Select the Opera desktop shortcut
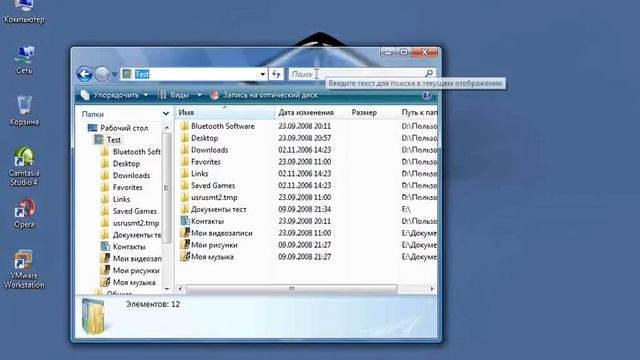 [x=24, y=213]
